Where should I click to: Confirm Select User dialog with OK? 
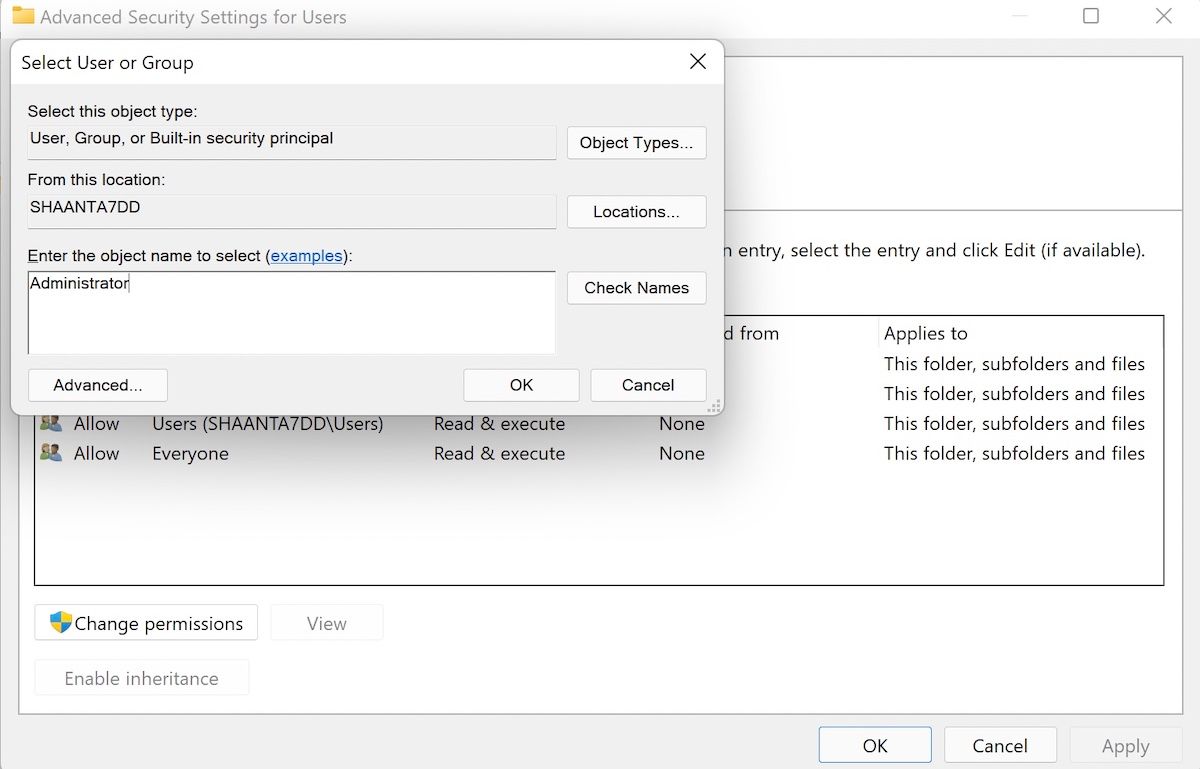[521, 385]
